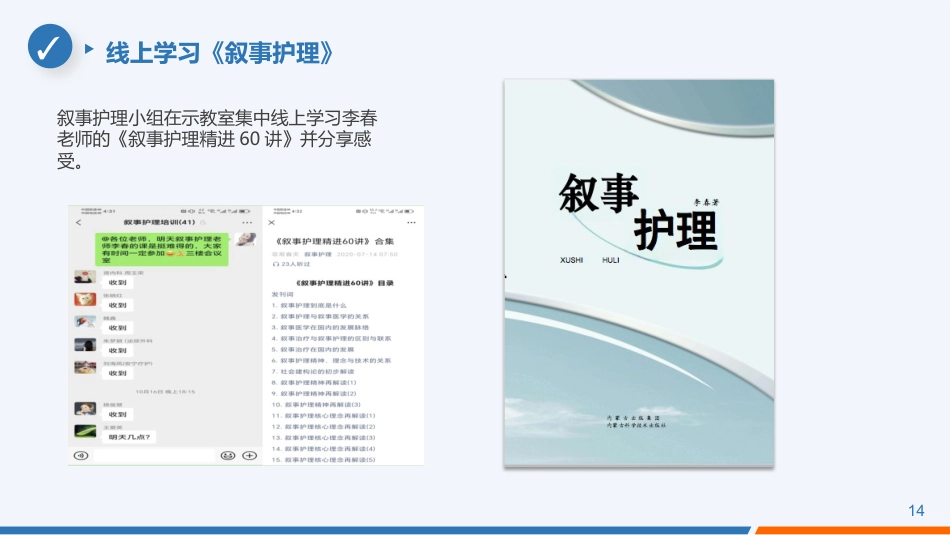Click the publisher text at cover bottom
Screen dimensions: 950x535
(636, 421)
